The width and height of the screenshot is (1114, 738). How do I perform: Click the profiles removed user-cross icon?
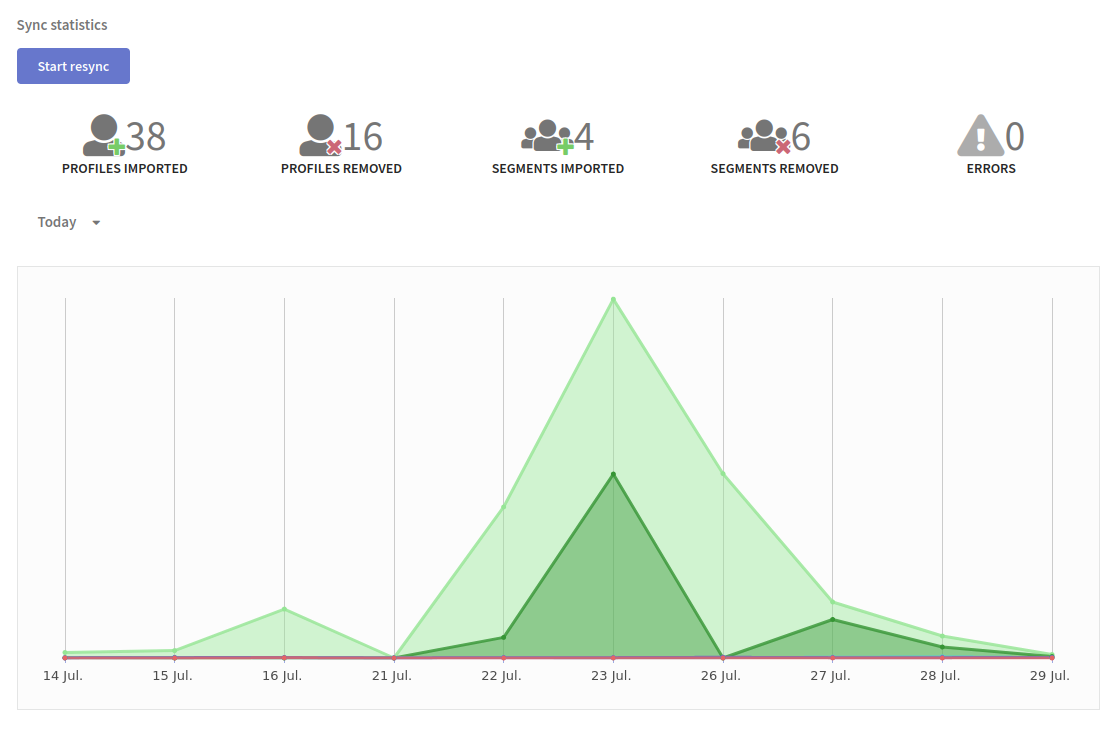(320, 135)
